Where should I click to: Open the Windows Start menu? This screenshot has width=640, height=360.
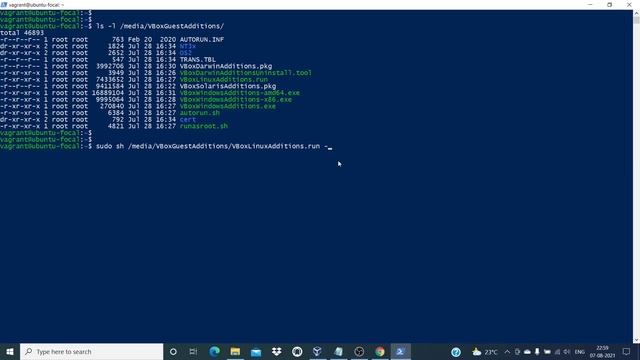click(10, 351)
